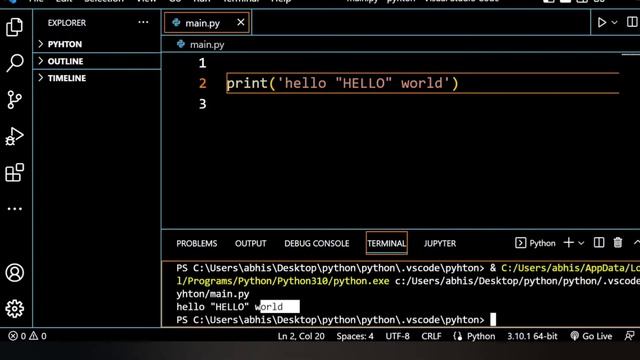Open the new terminal launch profile dropdown
This screenshot has height=360, width=640.
pyautogui.click(x=581, y=243)
